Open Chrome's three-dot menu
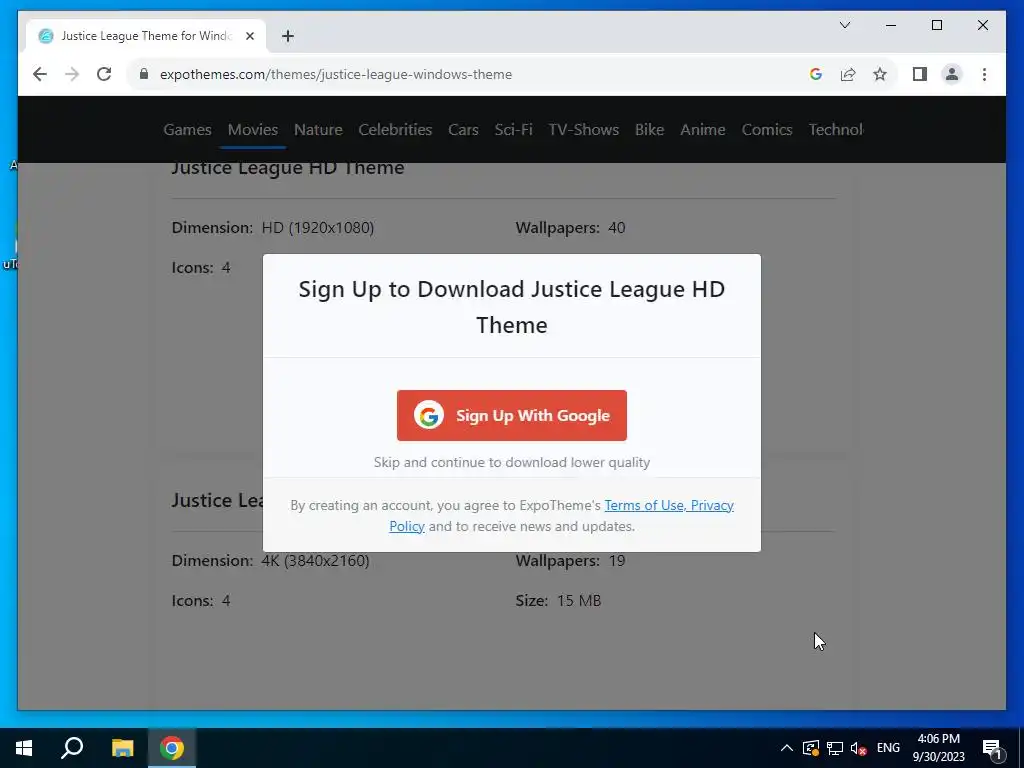 pos(984,74)
